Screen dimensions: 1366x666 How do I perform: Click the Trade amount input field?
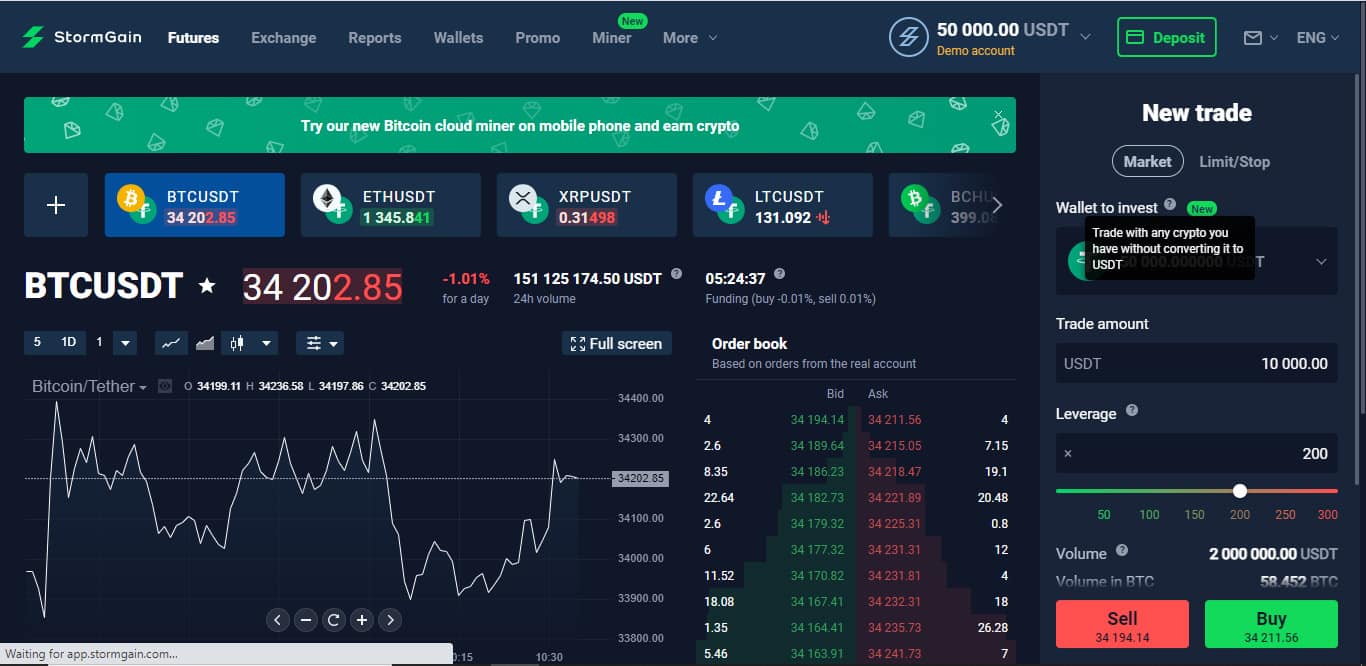pyautogui.click(x=1197, y=363)
